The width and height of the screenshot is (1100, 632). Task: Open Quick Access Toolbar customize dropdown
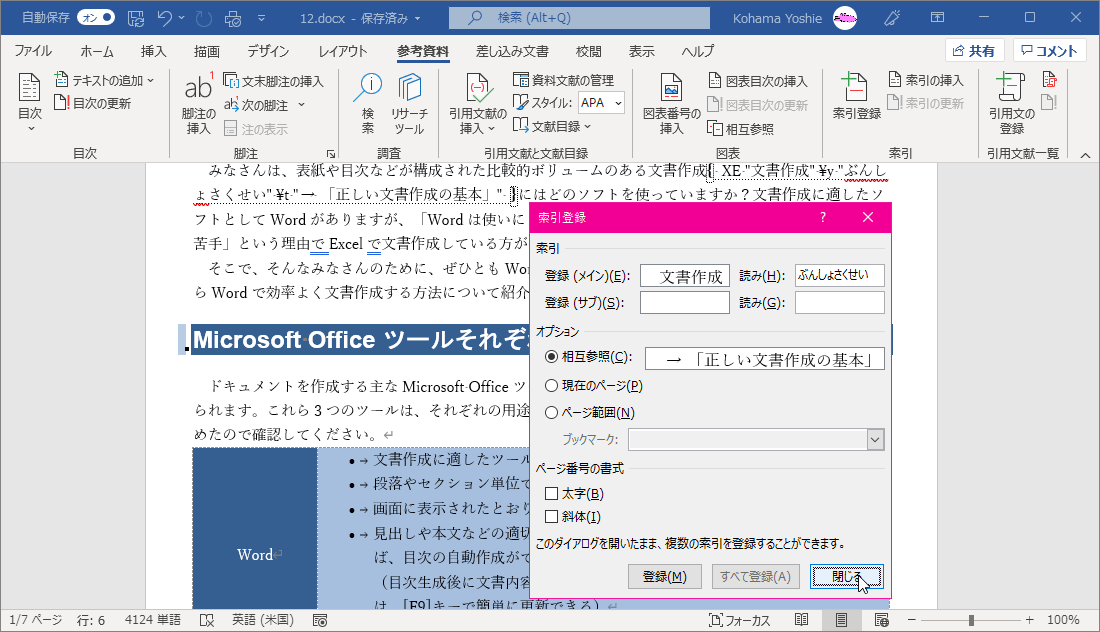(x=261, y=18)
